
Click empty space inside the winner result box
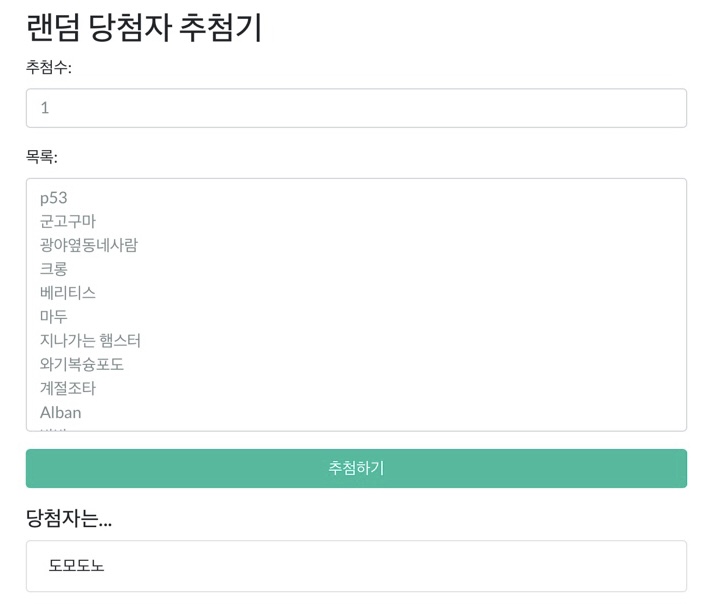(400, 566)
